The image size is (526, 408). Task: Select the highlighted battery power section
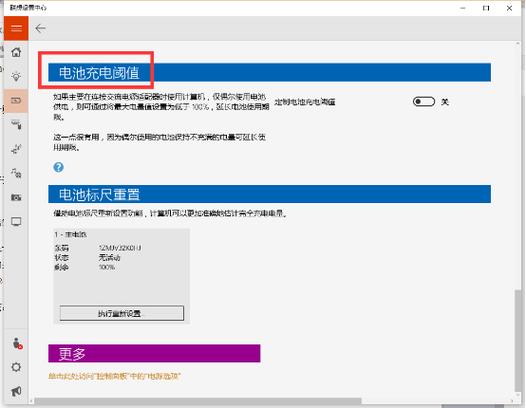[16, 100]
